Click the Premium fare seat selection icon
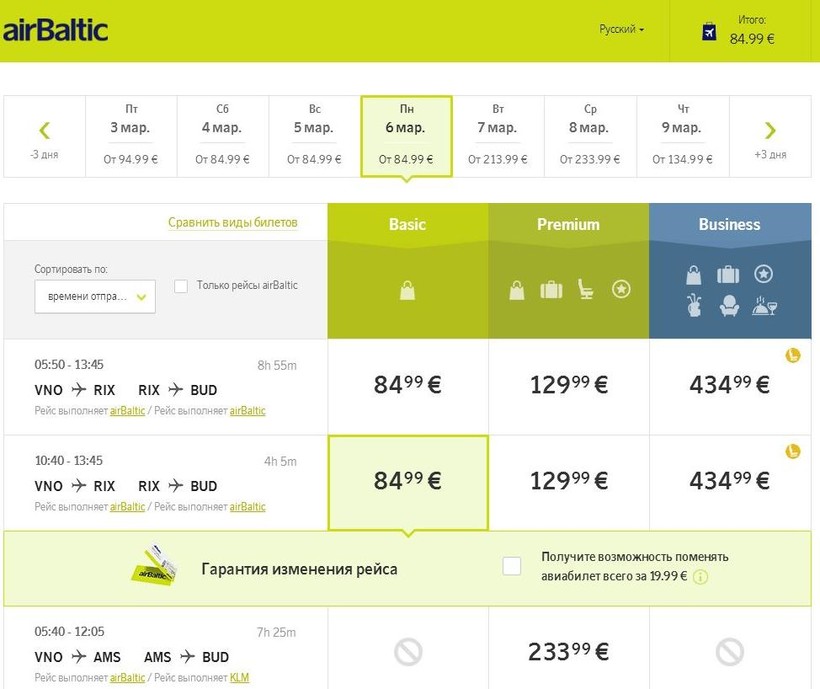The height and width of the screenshot is (689, 820). (x=586, y=289)
